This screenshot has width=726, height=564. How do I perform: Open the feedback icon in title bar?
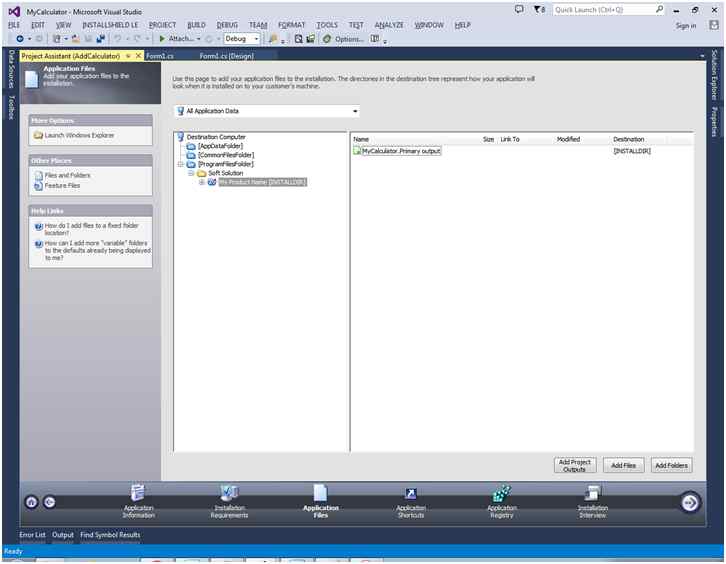click(x=519, y=9)
